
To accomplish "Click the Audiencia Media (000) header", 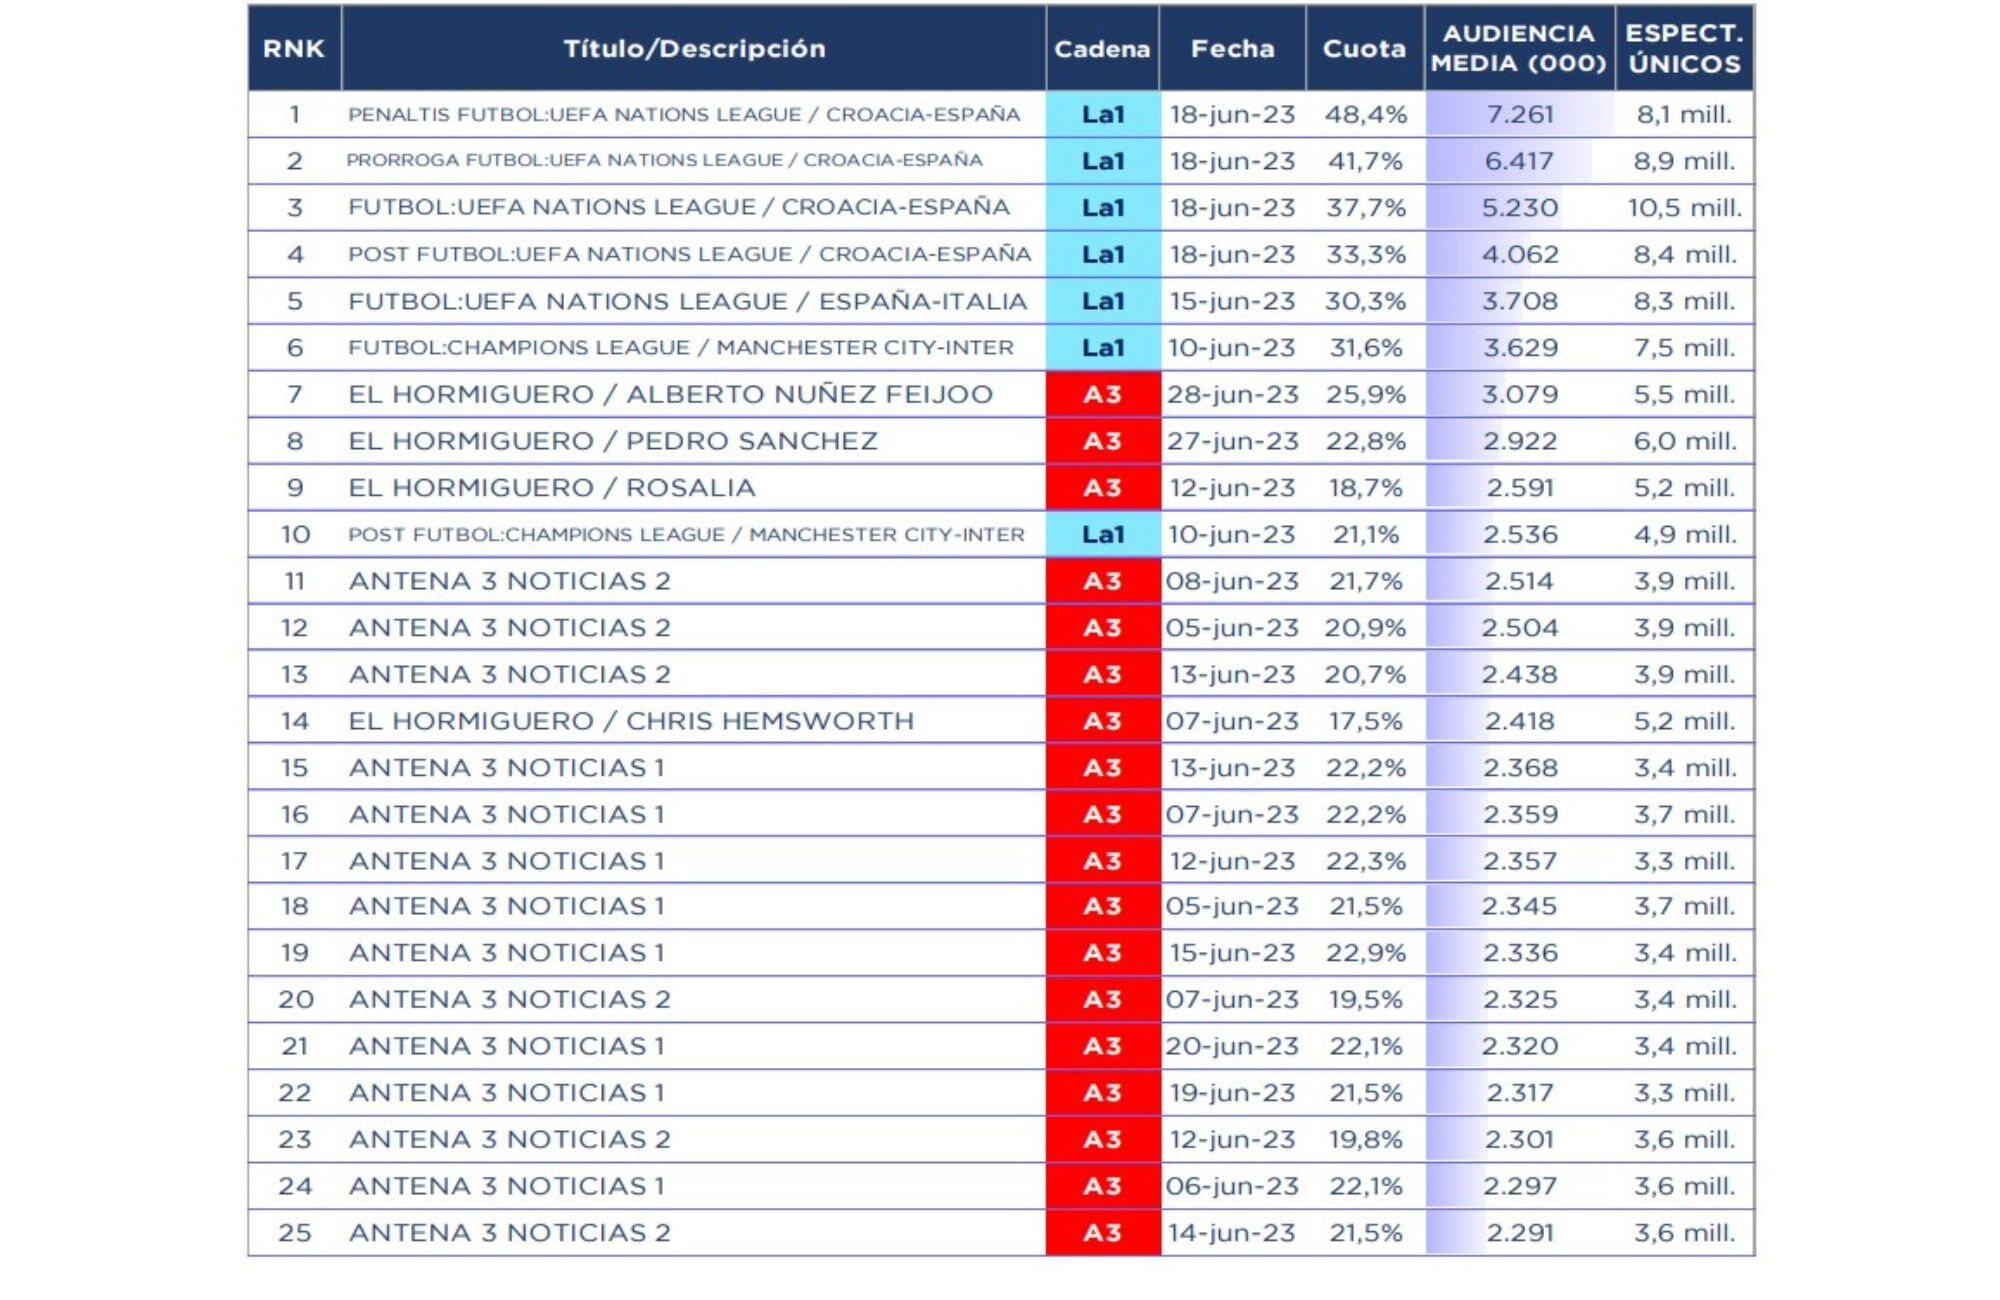I will (x=1518, y=49).
